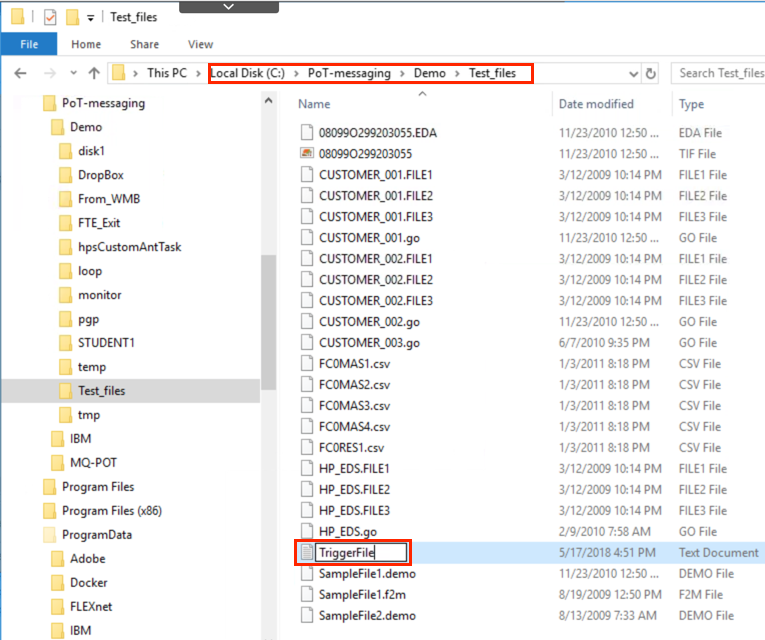This screenshot has height=640, width=765.
Task: Select CUSTOMER_001.go file
Action: coord(369,238)
